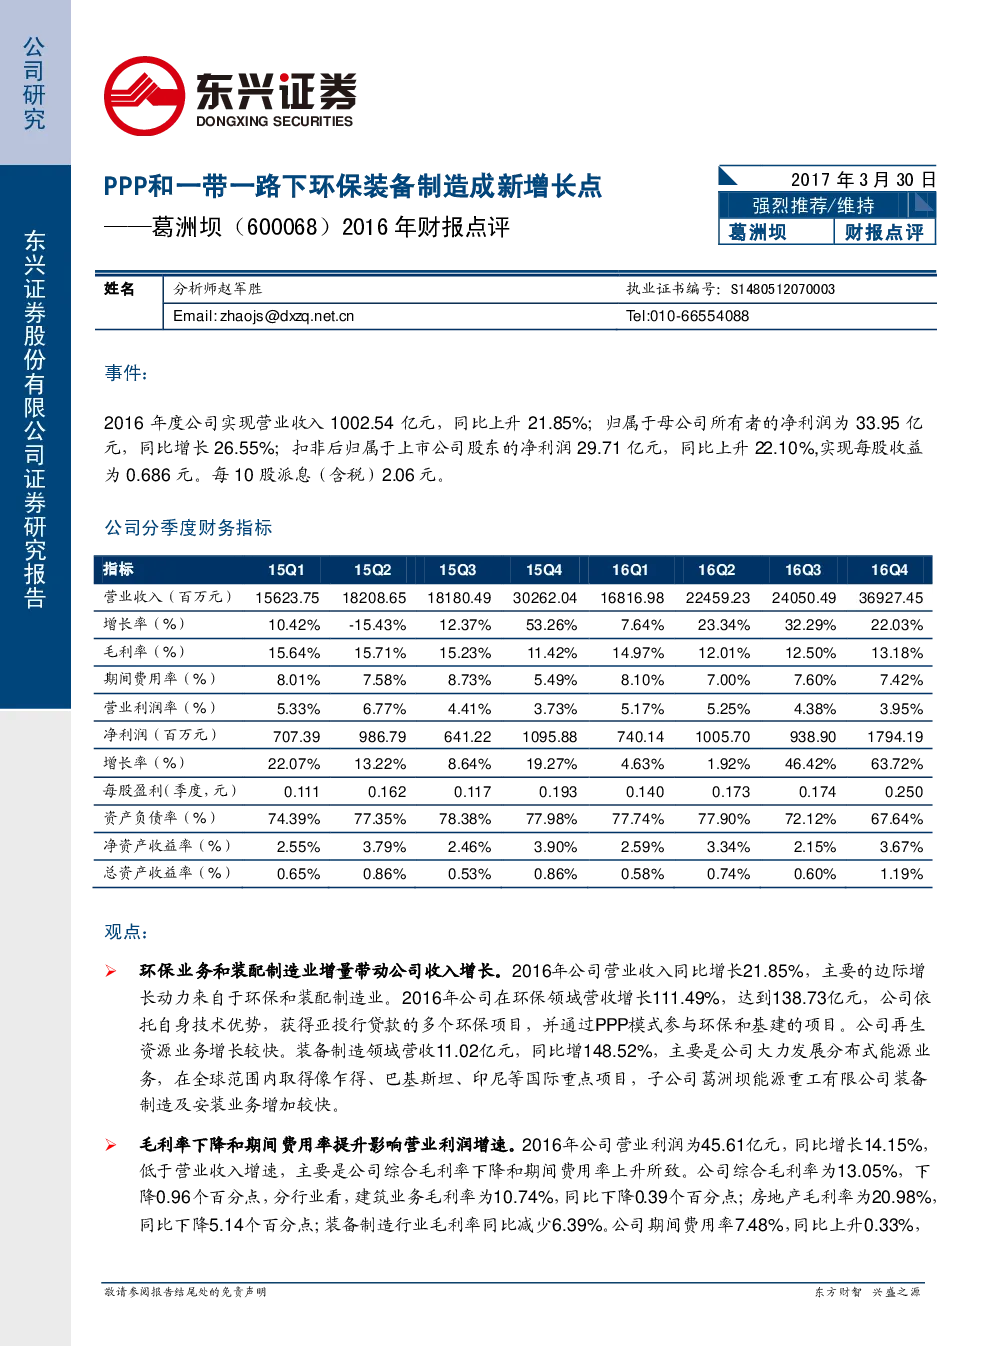The height and width of the screenshot is (1346, 993).
Task: Click the 东兴证券股份有限公司证券研究报告 sidebar banner
Action: [35, 419]
